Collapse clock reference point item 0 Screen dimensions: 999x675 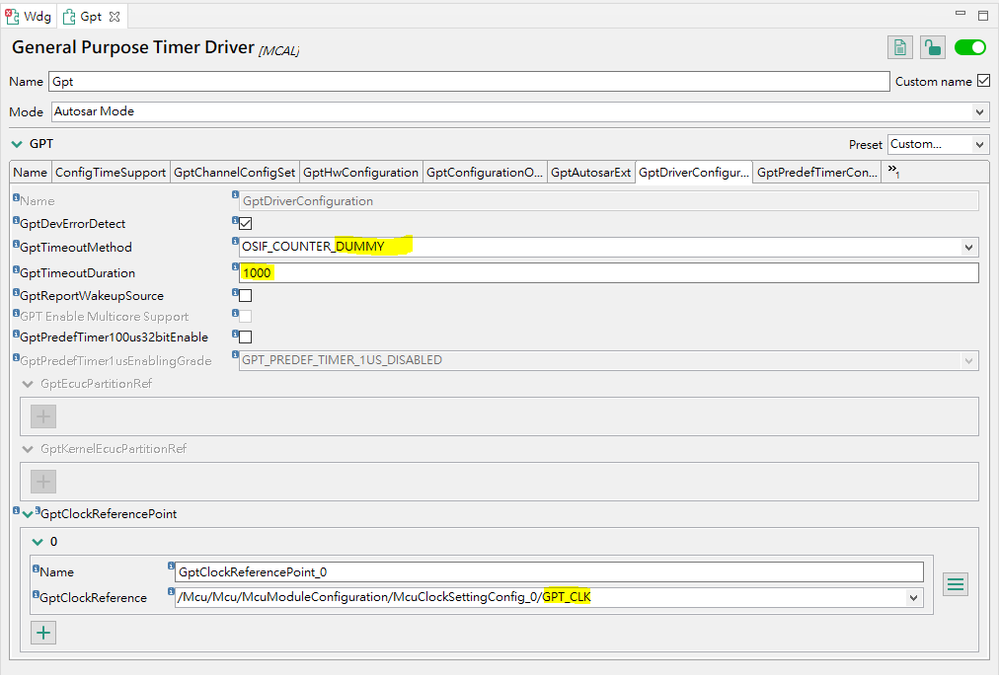(x=38, y=542)
